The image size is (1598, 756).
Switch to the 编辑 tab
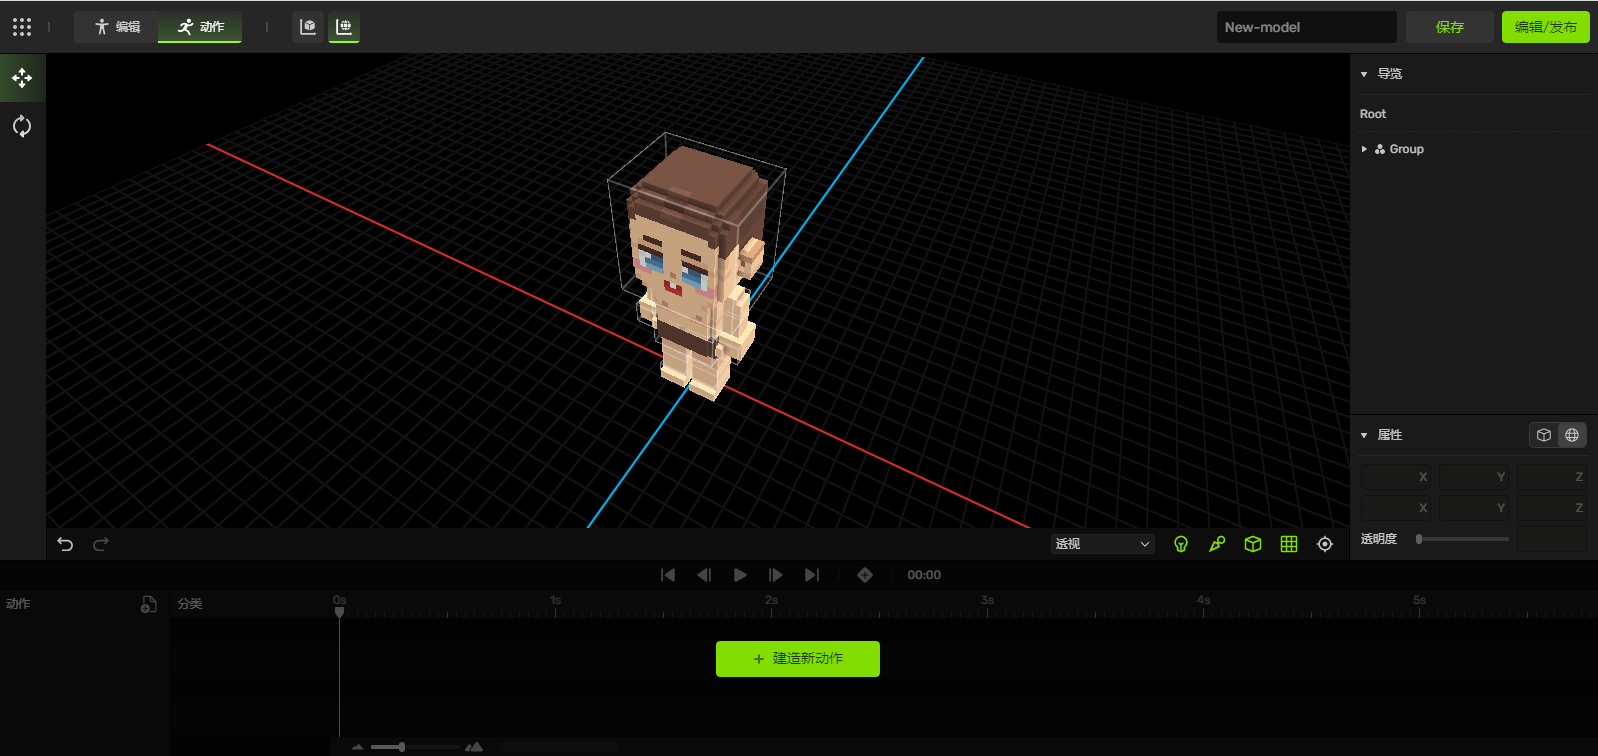[116, 27]
